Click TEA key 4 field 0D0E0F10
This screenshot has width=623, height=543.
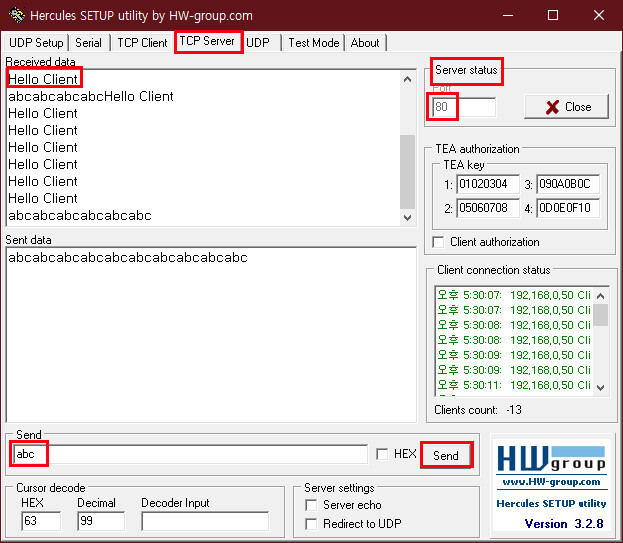pyautogui.click(x=568, y=208)
